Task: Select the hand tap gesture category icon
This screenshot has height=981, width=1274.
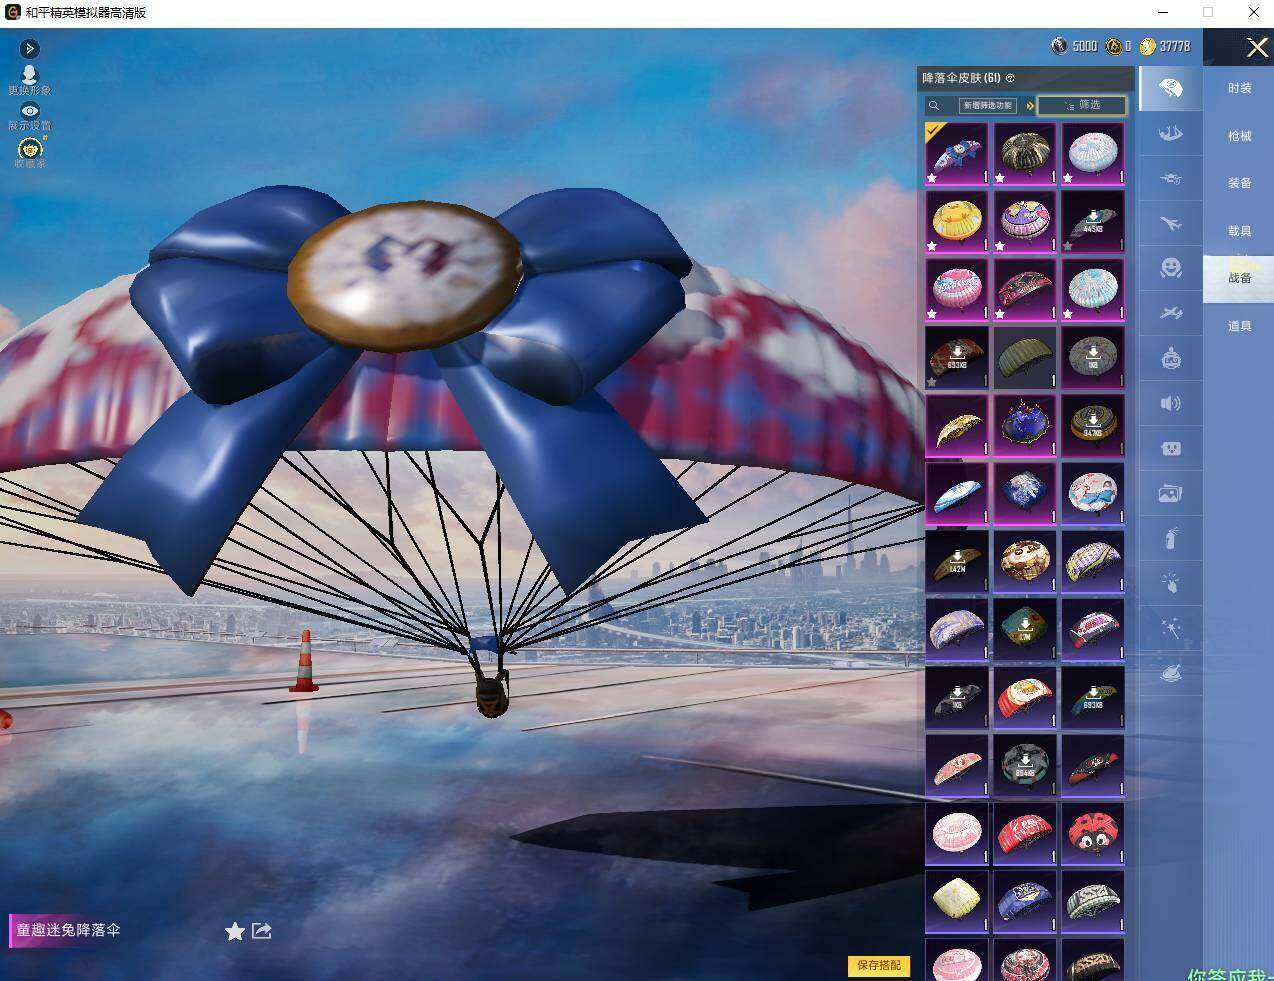Action: [x=1170, y=583]
